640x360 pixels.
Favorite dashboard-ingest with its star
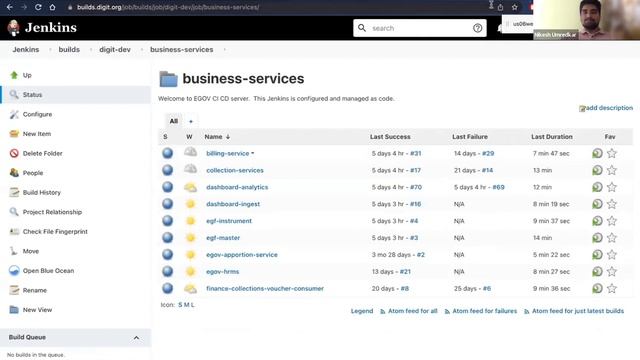pos(611,204)
